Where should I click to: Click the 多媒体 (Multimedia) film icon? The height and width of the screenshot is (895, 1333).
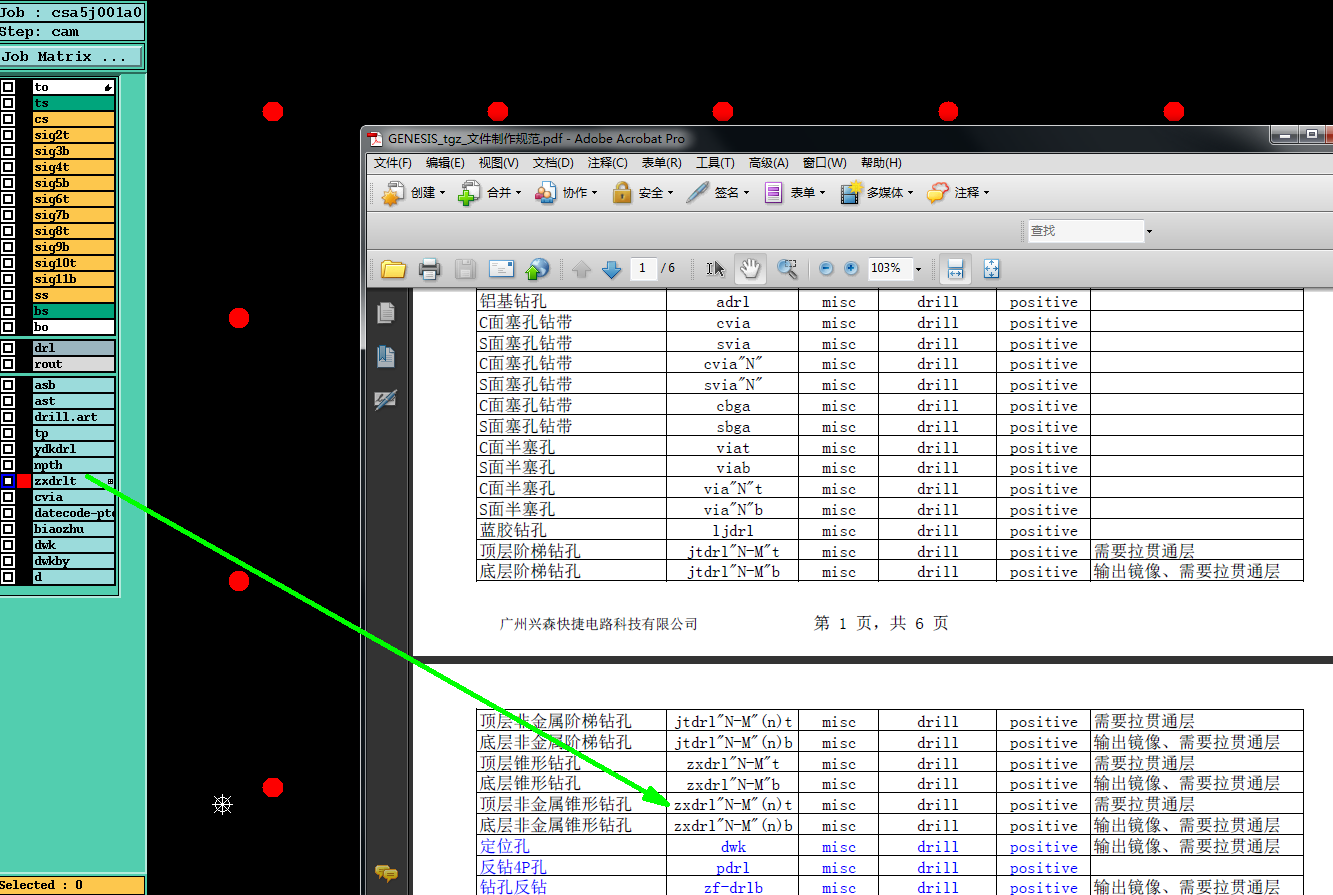point(851,192)
